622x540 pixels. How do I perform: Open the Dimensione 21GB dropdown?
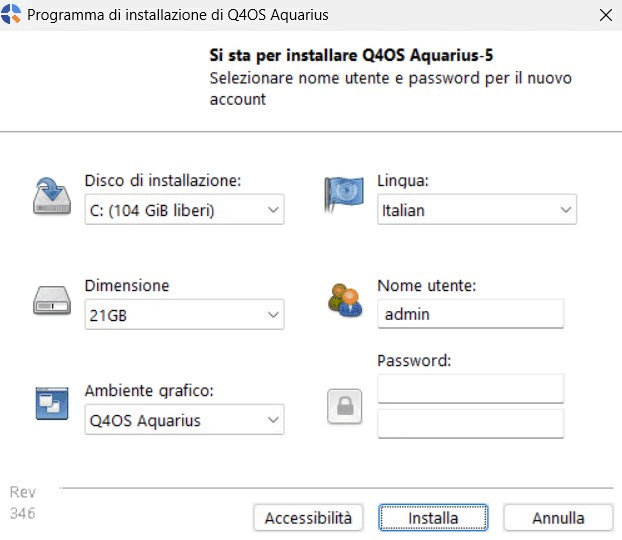click(184, 315)
